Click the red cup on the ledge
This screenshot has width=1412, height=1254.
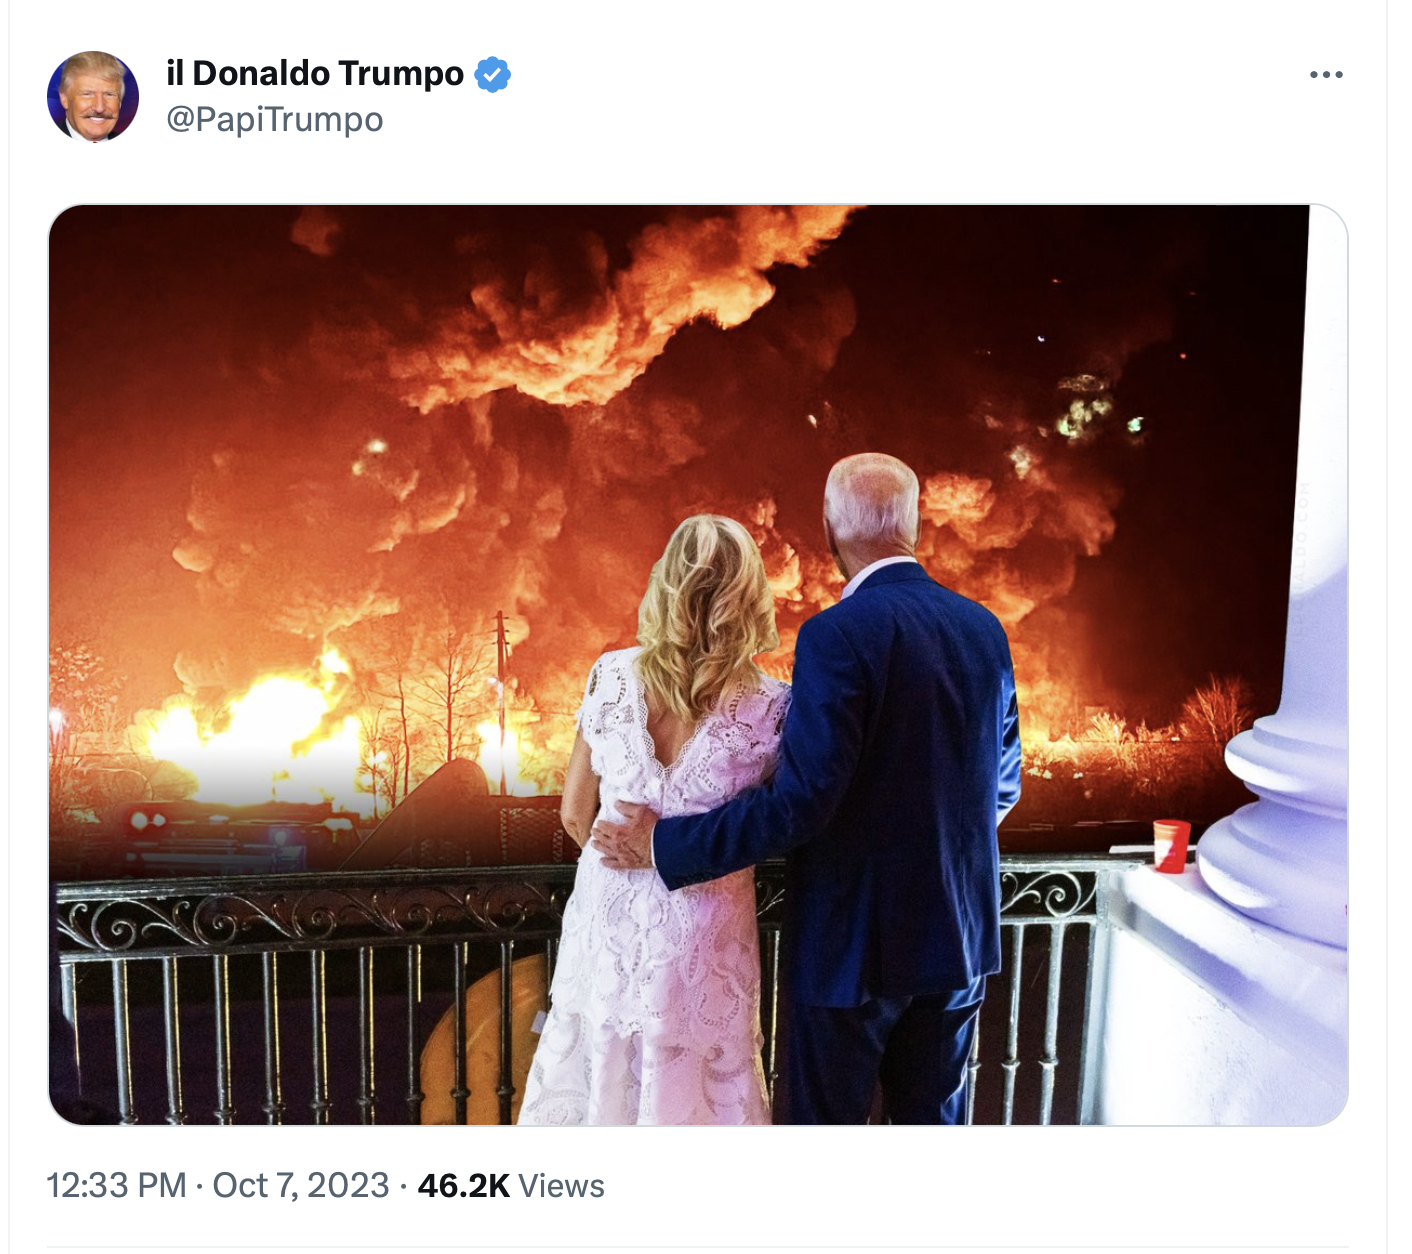coord(1171,846)
